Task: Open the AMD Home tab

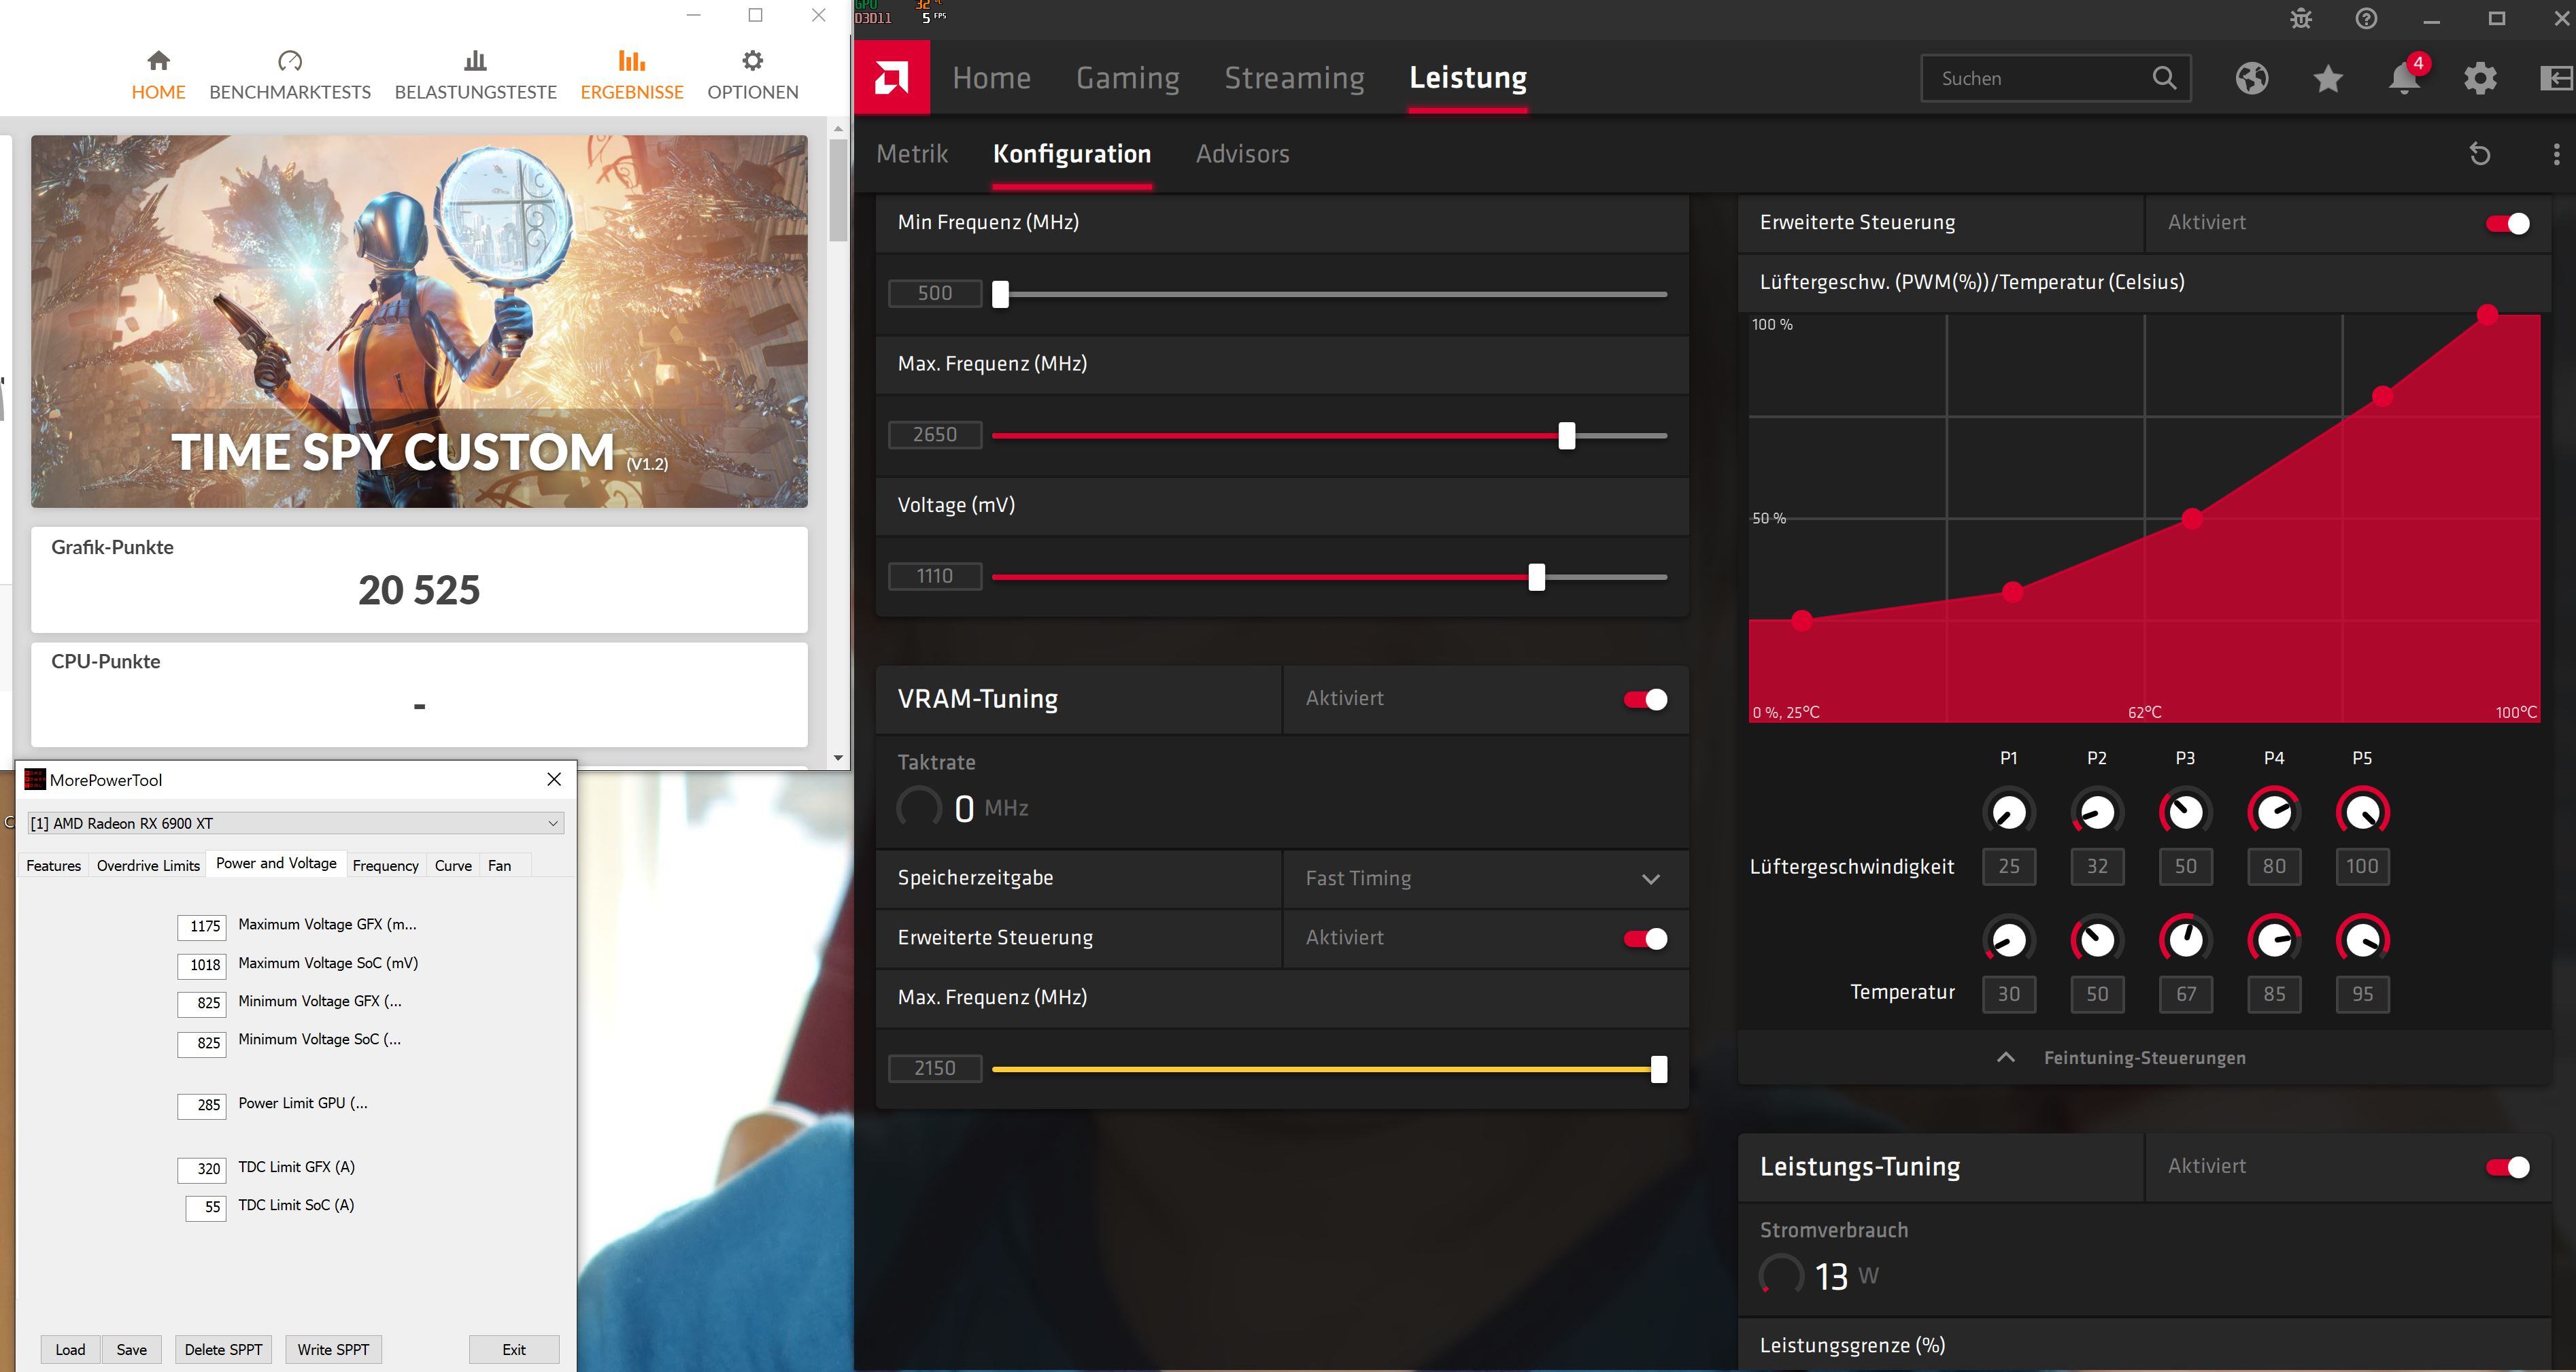Action: pyautogui.click(x=991, y=77)
